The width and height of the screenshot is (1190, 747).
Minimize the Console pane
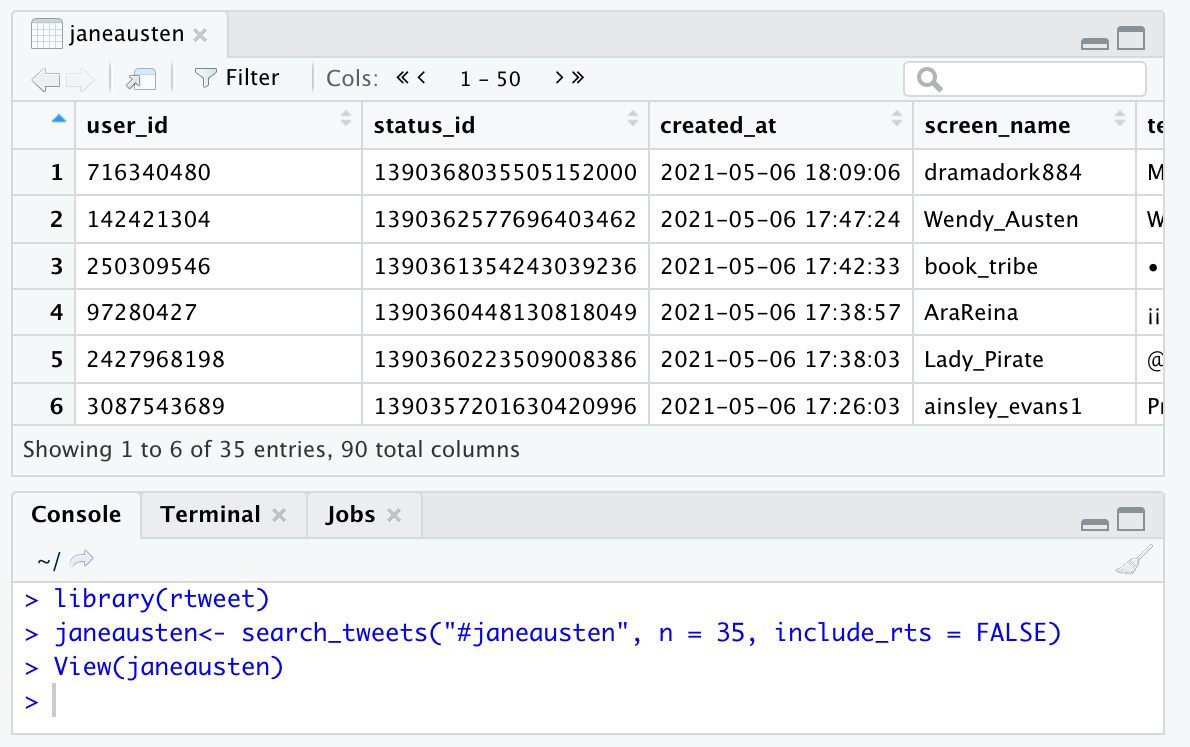coord(1094,524)
